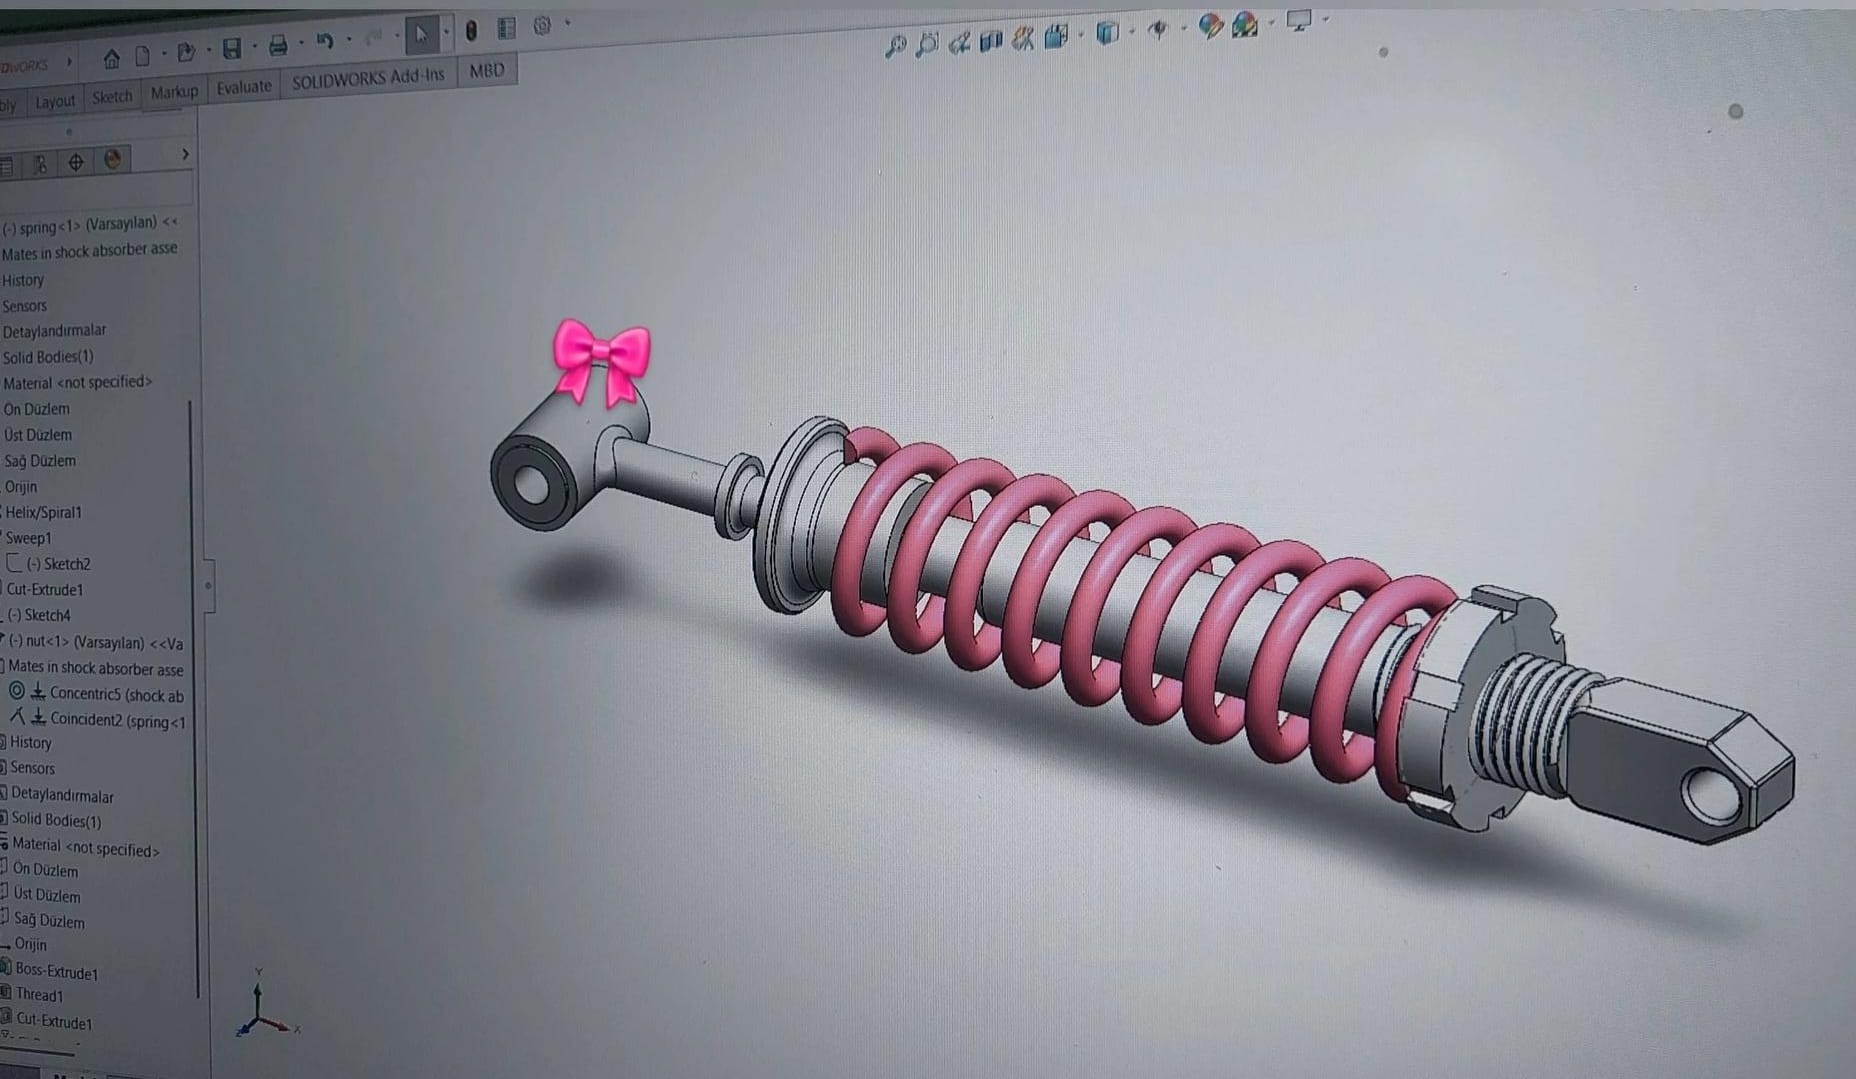
Task: Open the dropdown arrow beside Print
Action: (x=301, y=43)
